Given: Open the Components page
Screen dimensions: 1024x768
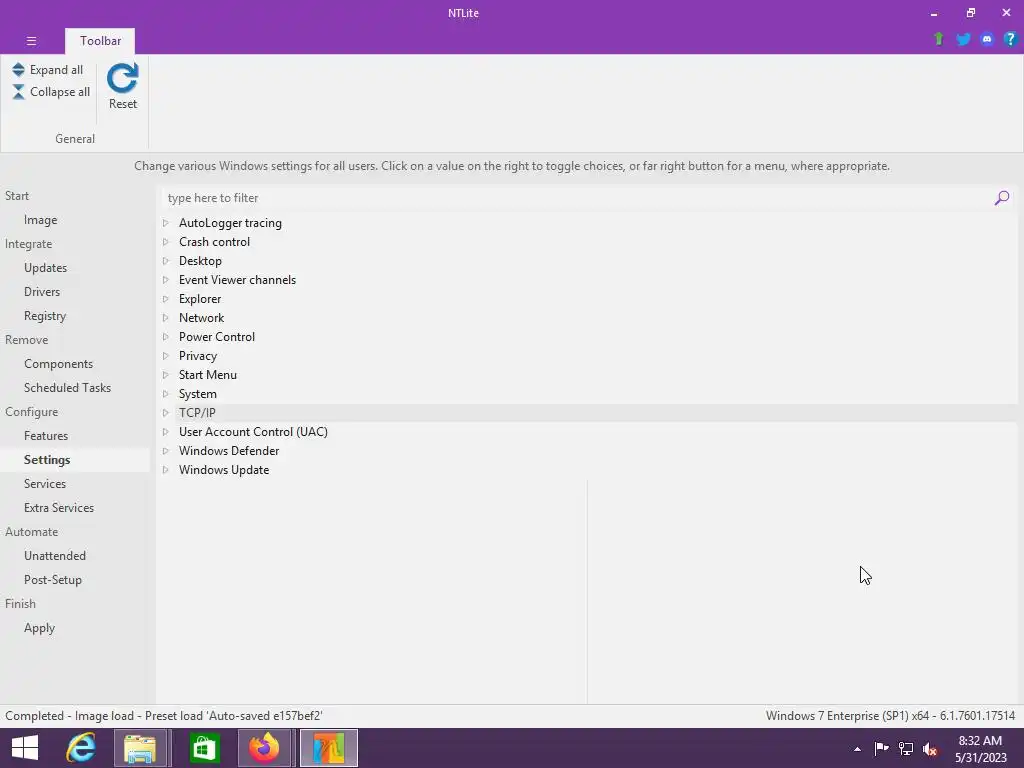Looking at the screenshot, I should pyautogui.click(x=58, y=364).
